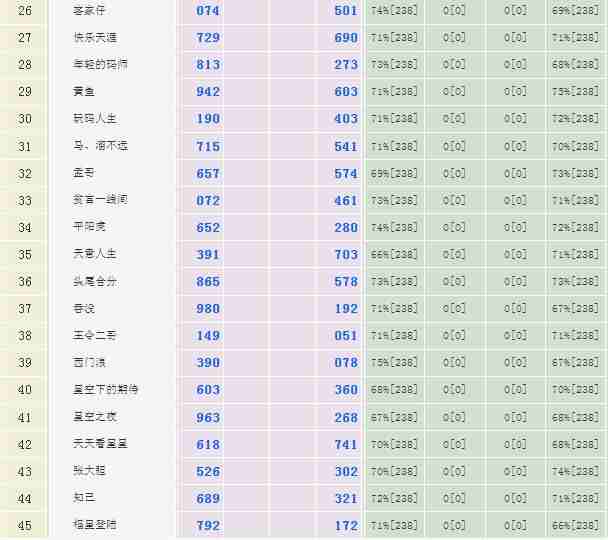Viewport: 608px width, 540px height.
Task: Click the 74%[238] cell in row 34
Action: coord(394,228)
